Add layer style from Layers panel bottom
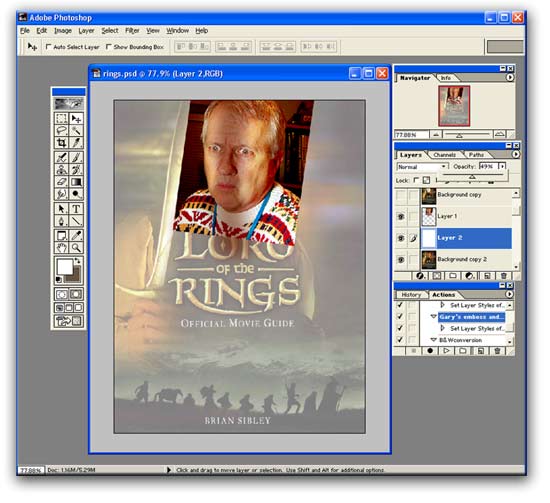 (x=420, y=276)
